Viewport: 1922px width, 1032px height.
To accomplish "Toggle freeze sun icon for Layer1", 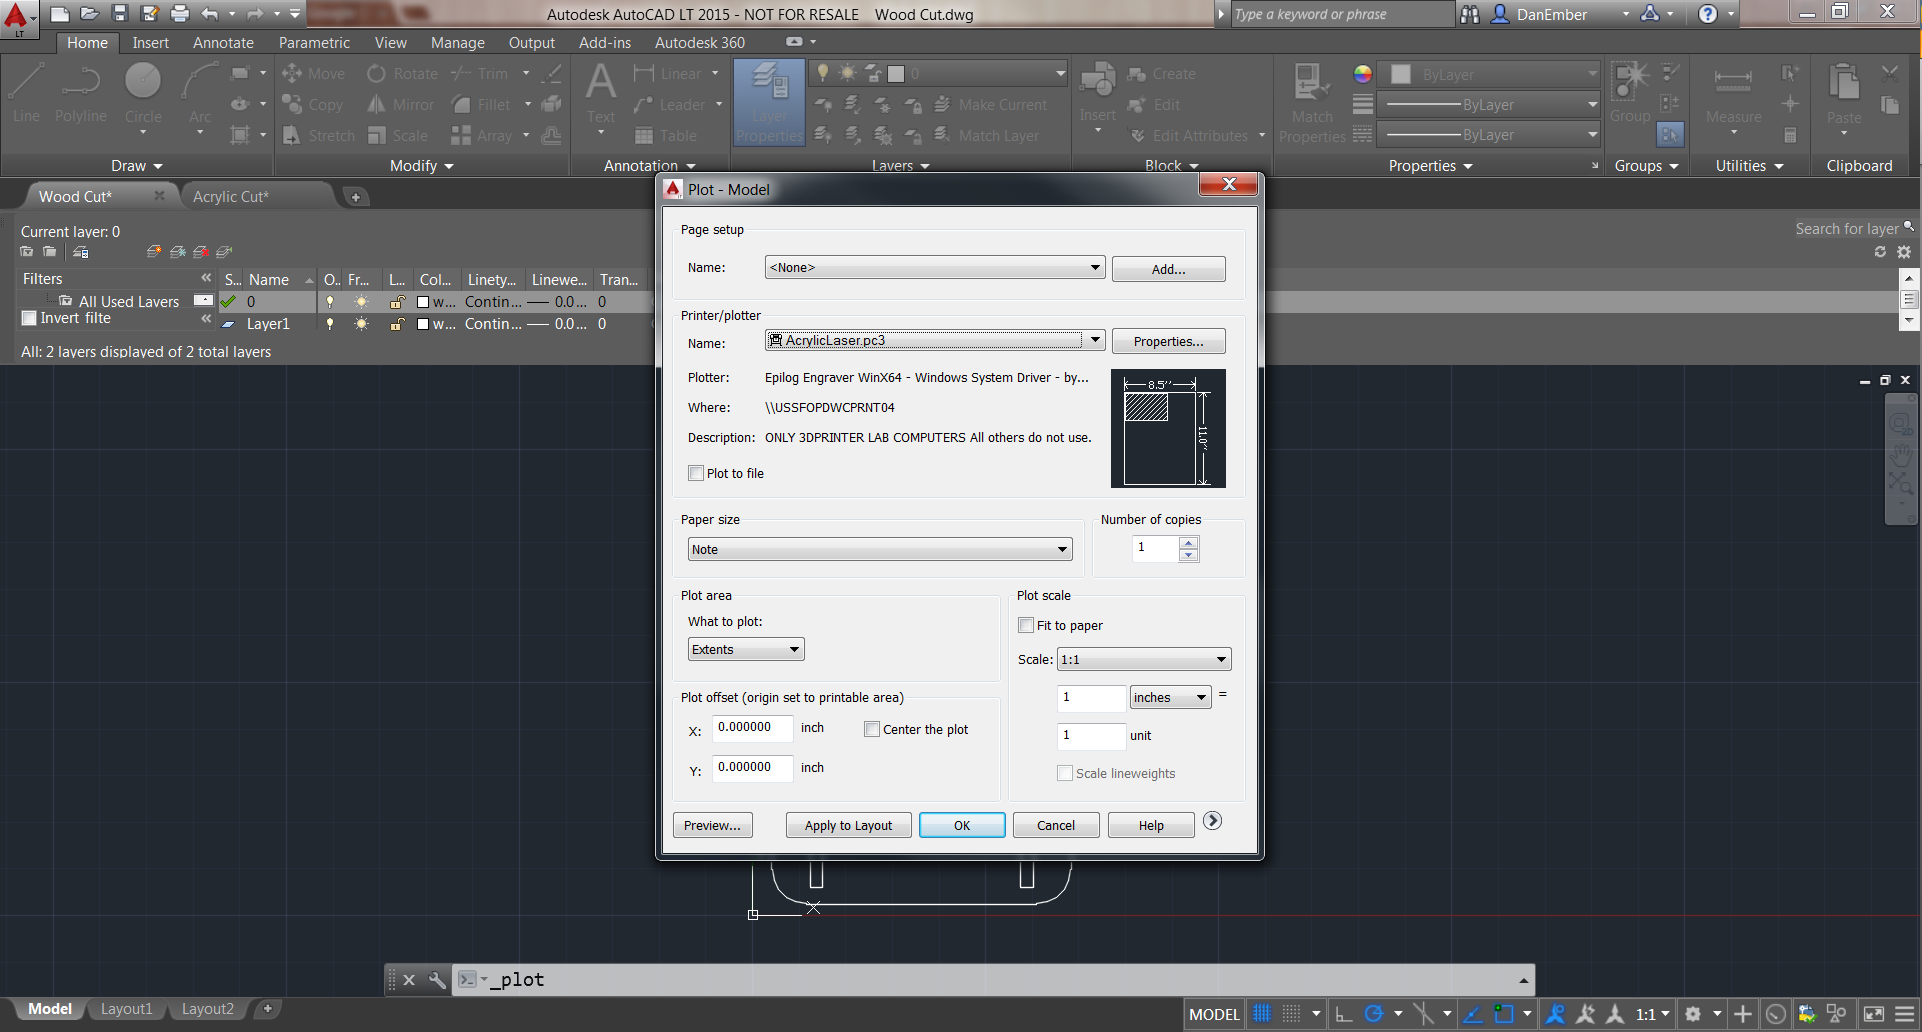I will click(x=361, y=324).
